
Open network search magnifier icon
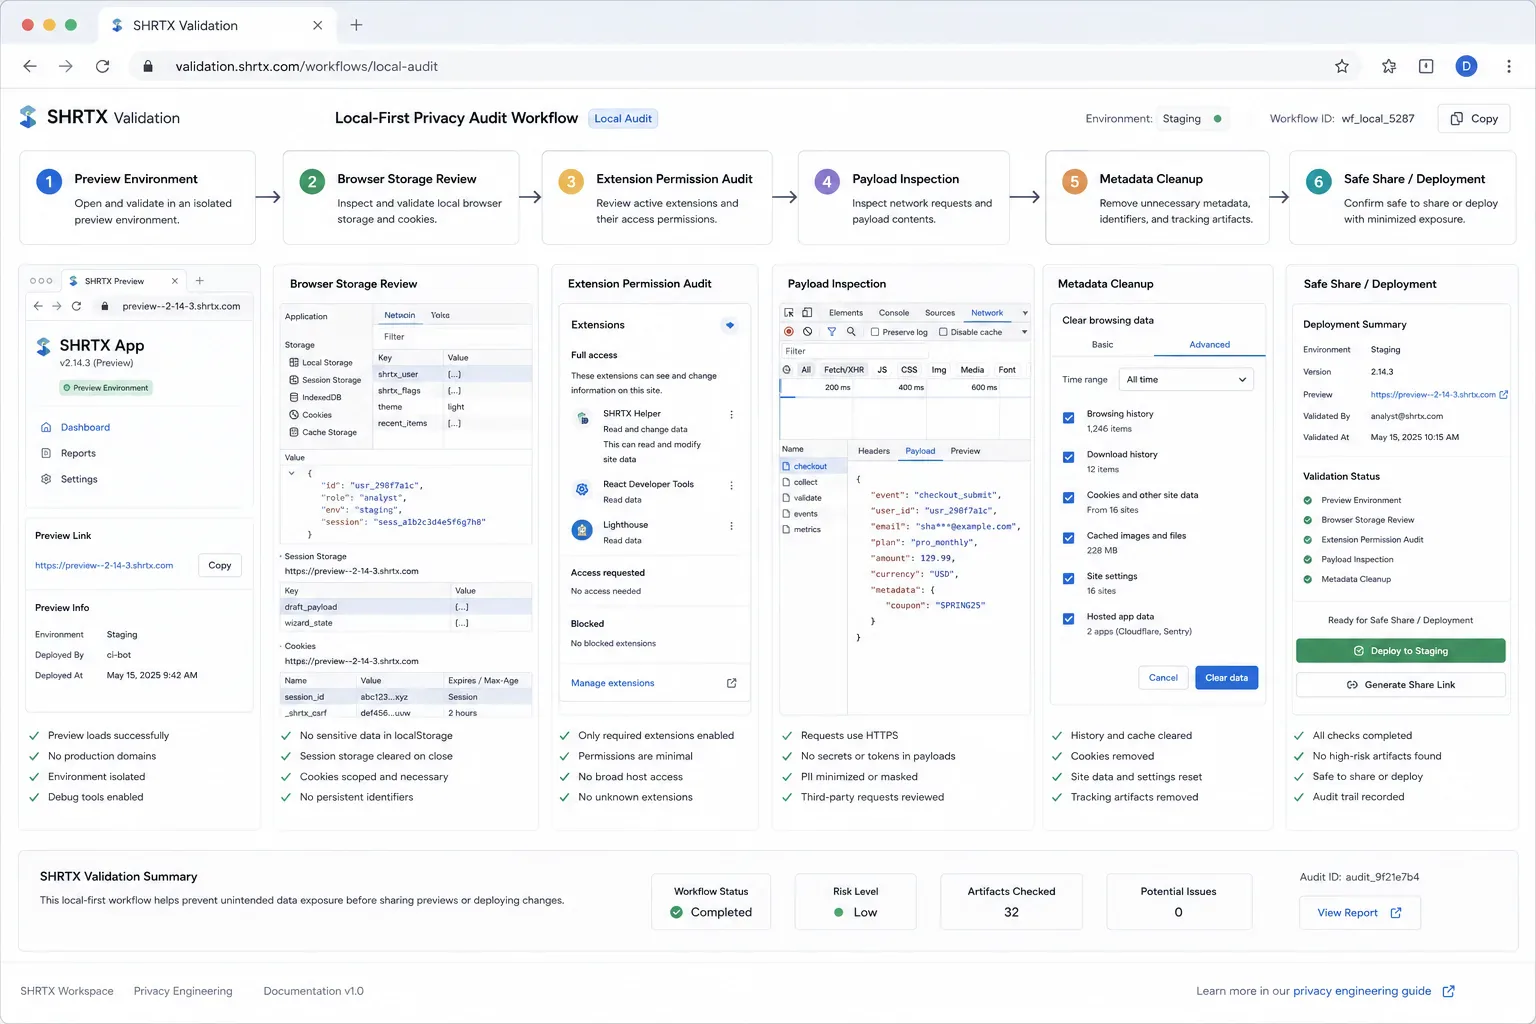pyautogui.click(x=851, y=331)
